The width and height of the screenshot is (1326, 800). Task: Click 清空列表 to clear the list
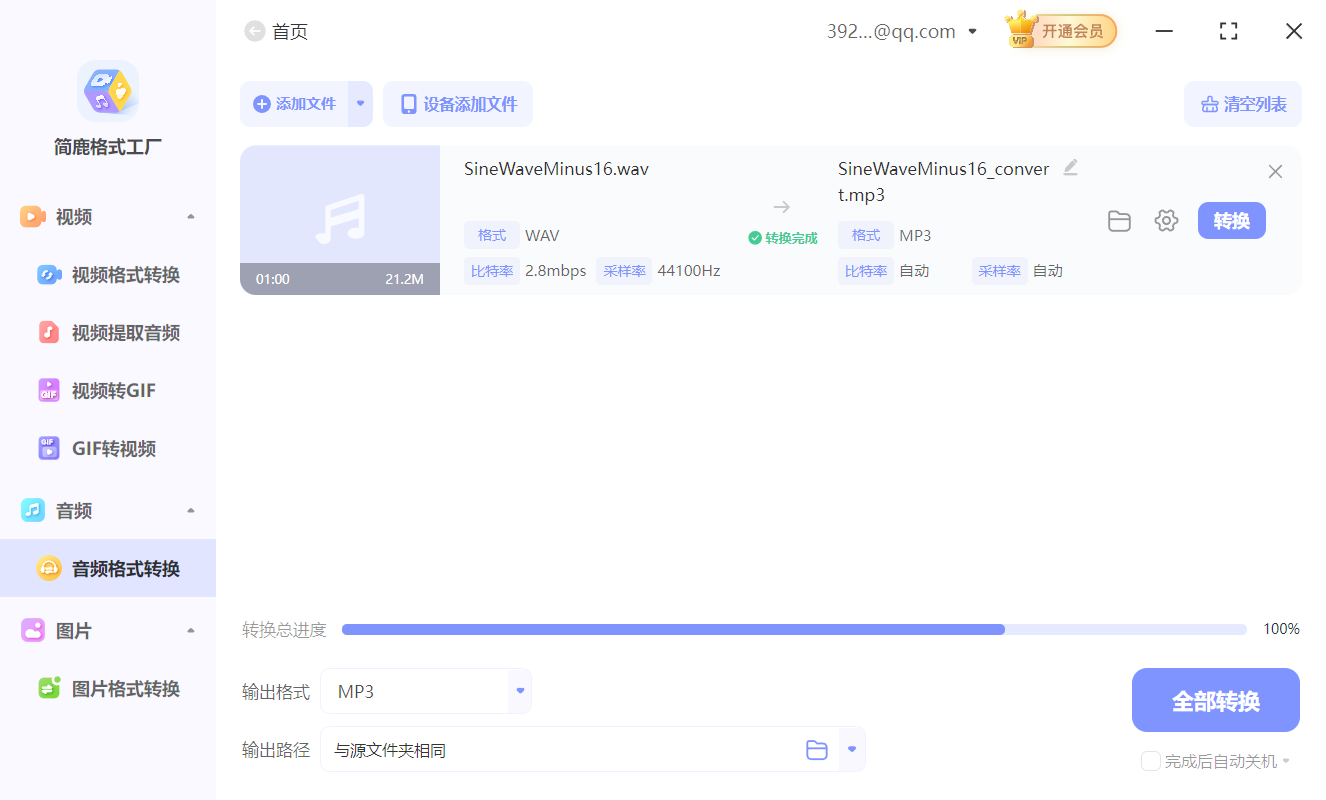tap(1242, 103)
